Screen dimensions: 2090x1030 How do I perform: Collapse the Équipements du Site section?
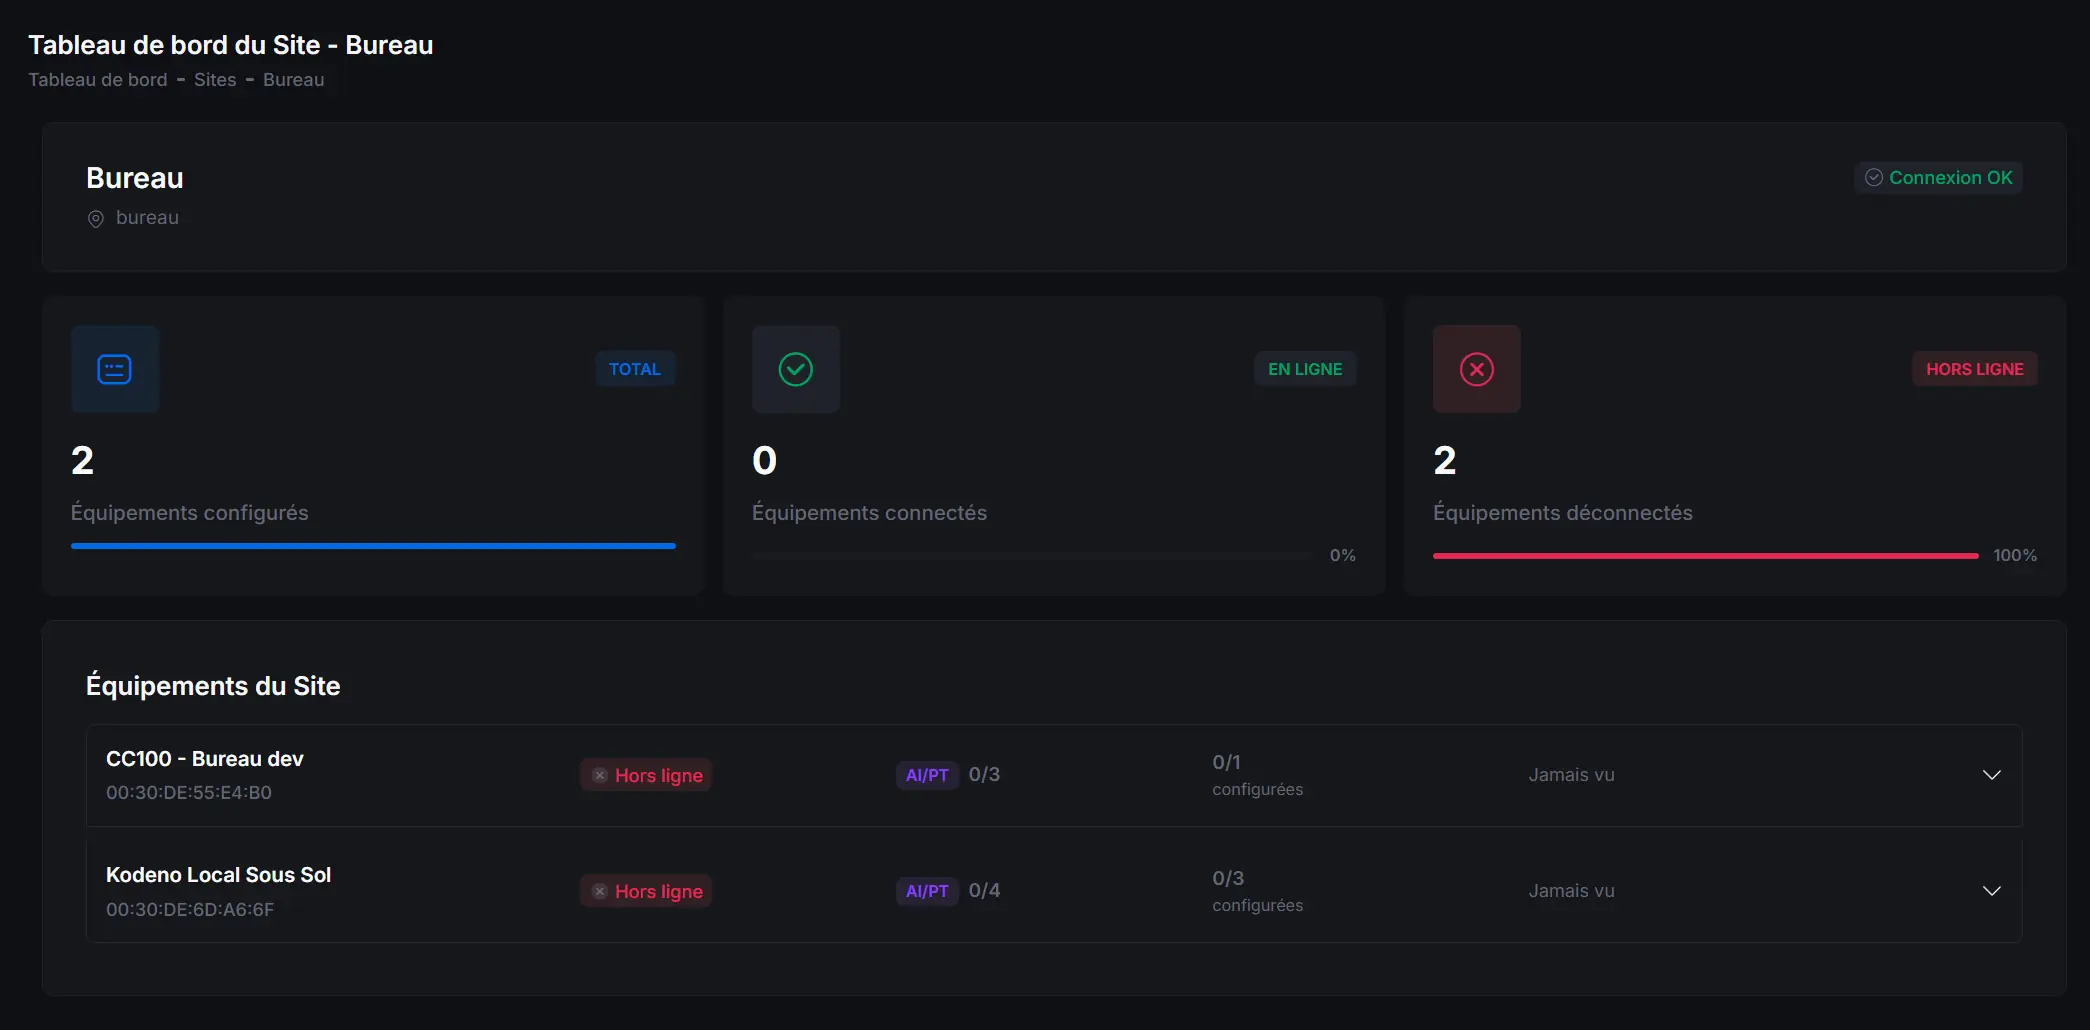[x=212, y=686]
